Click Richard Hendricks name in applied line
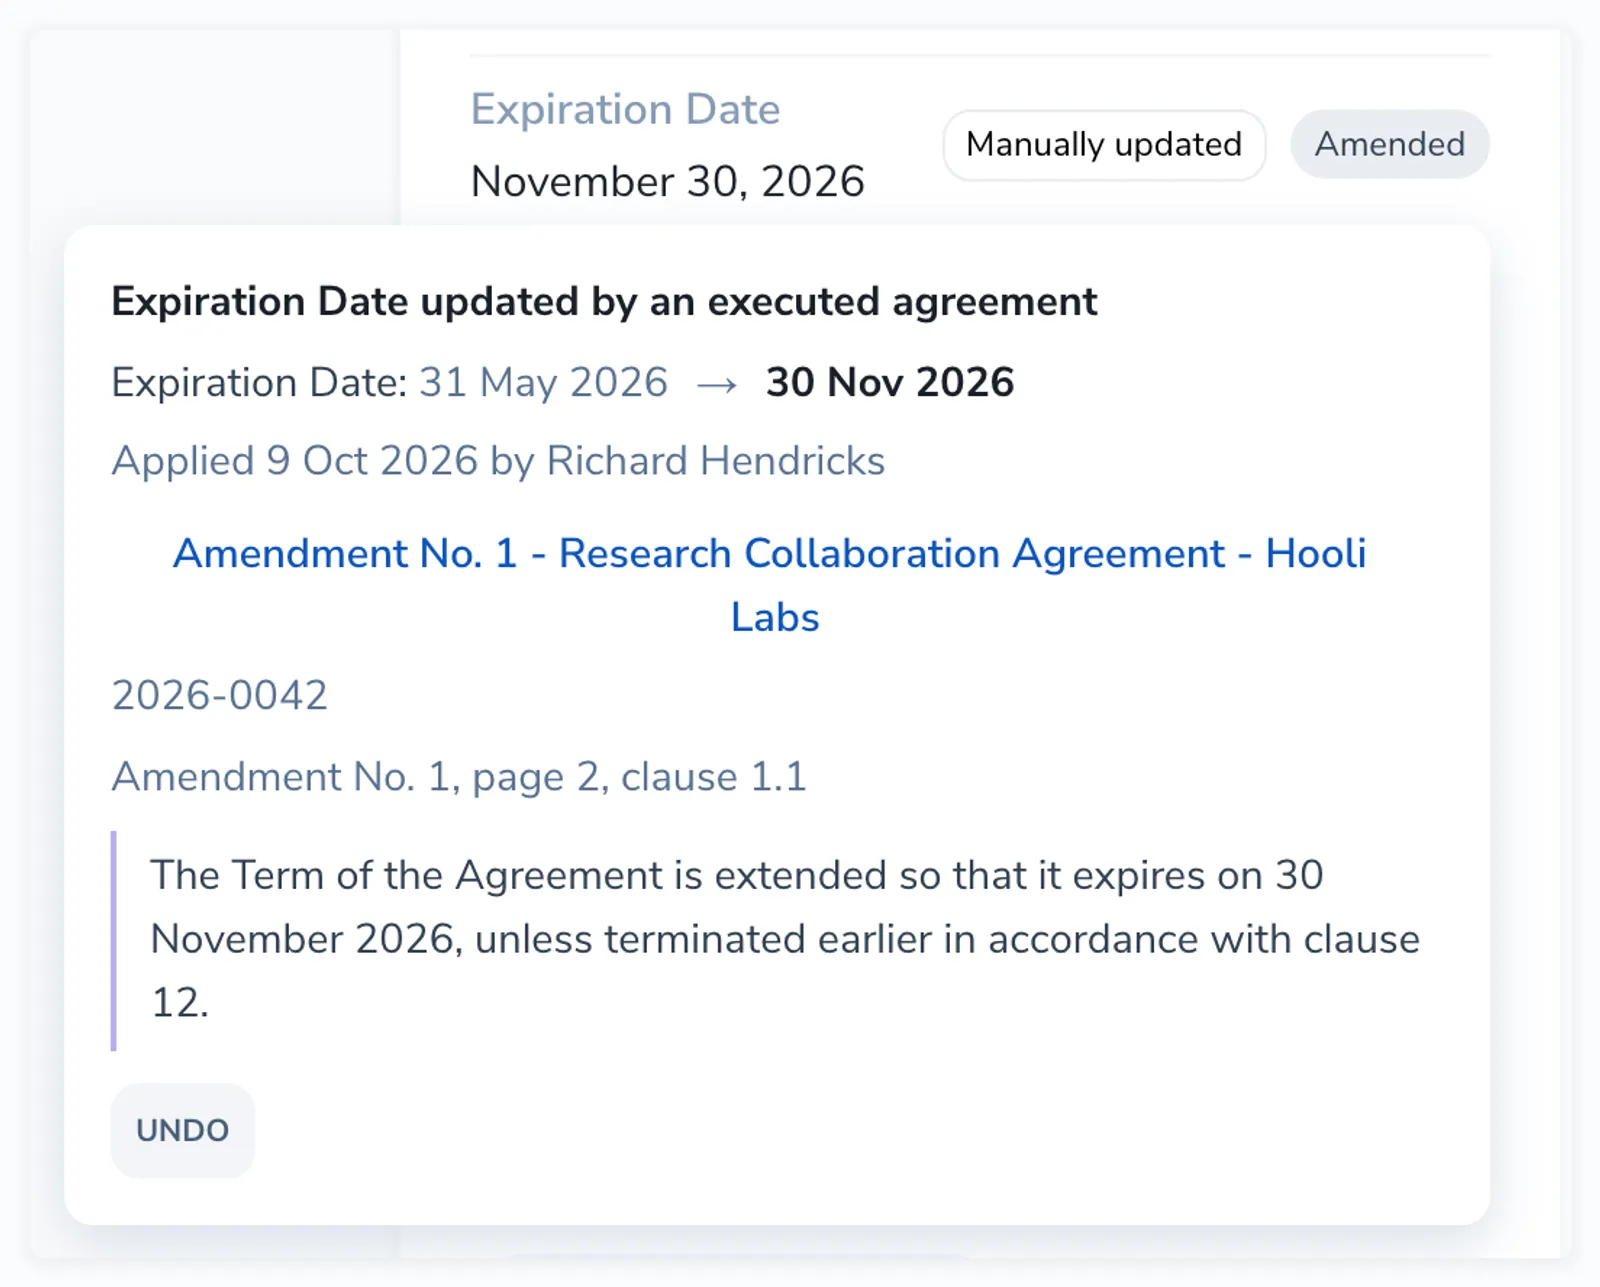The width and height of the screenshot is (1600, 1287). coord(716,461)
